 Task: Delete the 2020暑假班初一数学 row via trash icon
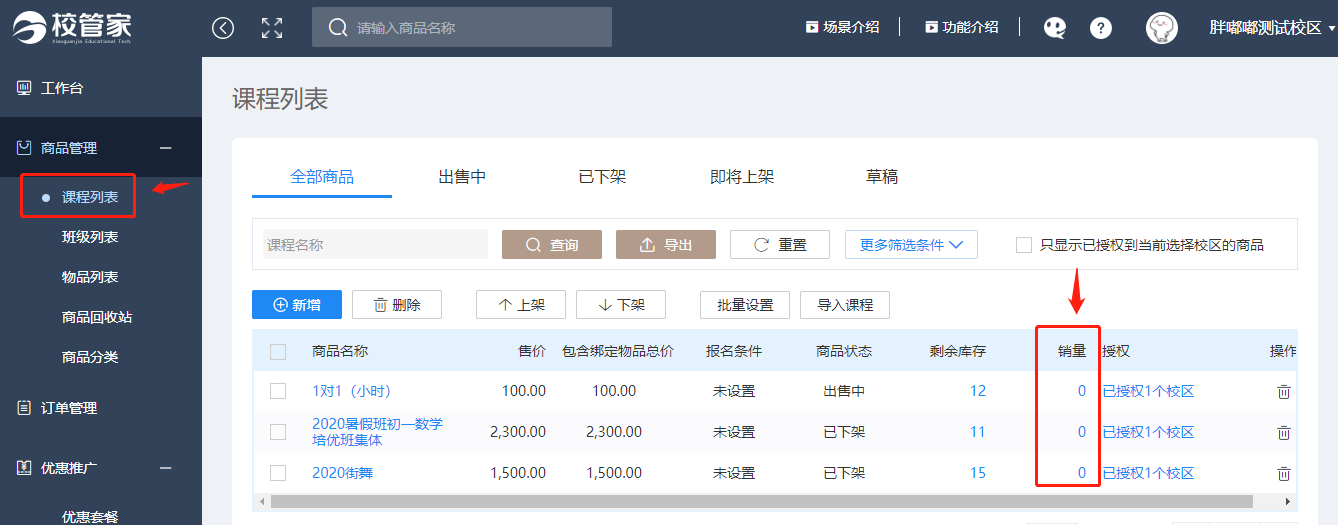[1284, 432]
